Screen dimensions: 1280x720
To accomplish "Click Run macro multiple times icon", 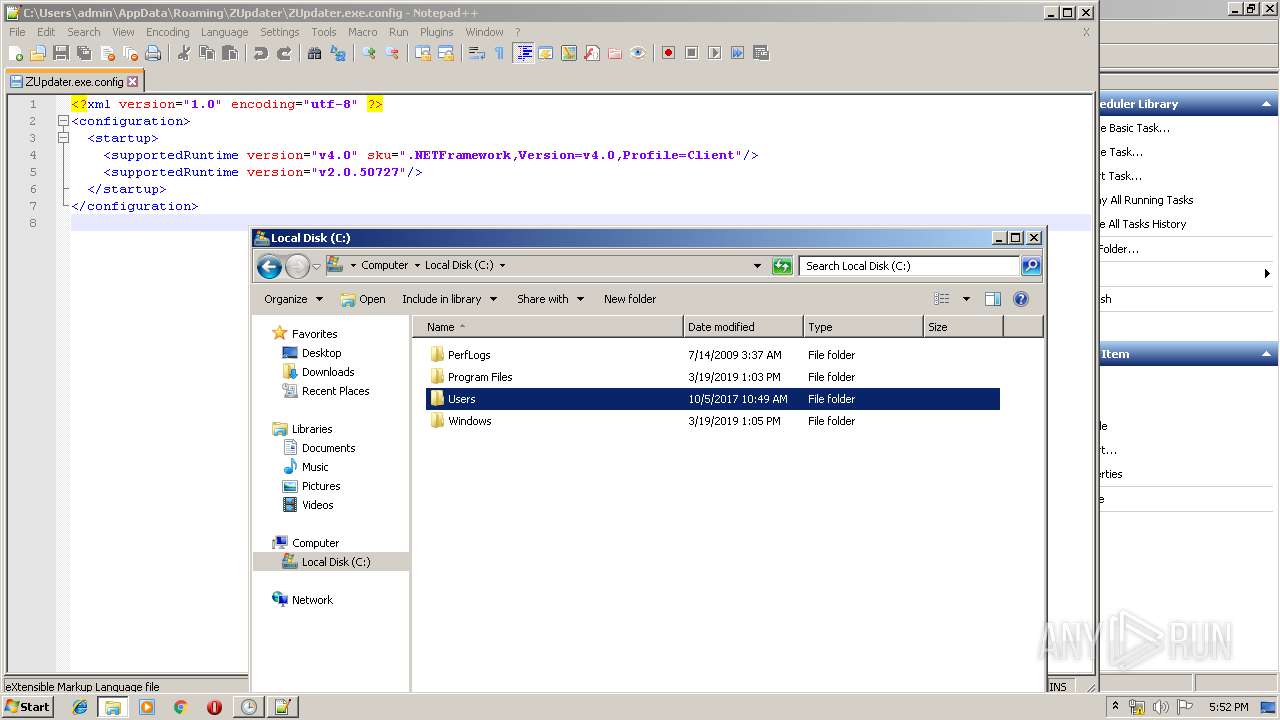I will point(738,53).
